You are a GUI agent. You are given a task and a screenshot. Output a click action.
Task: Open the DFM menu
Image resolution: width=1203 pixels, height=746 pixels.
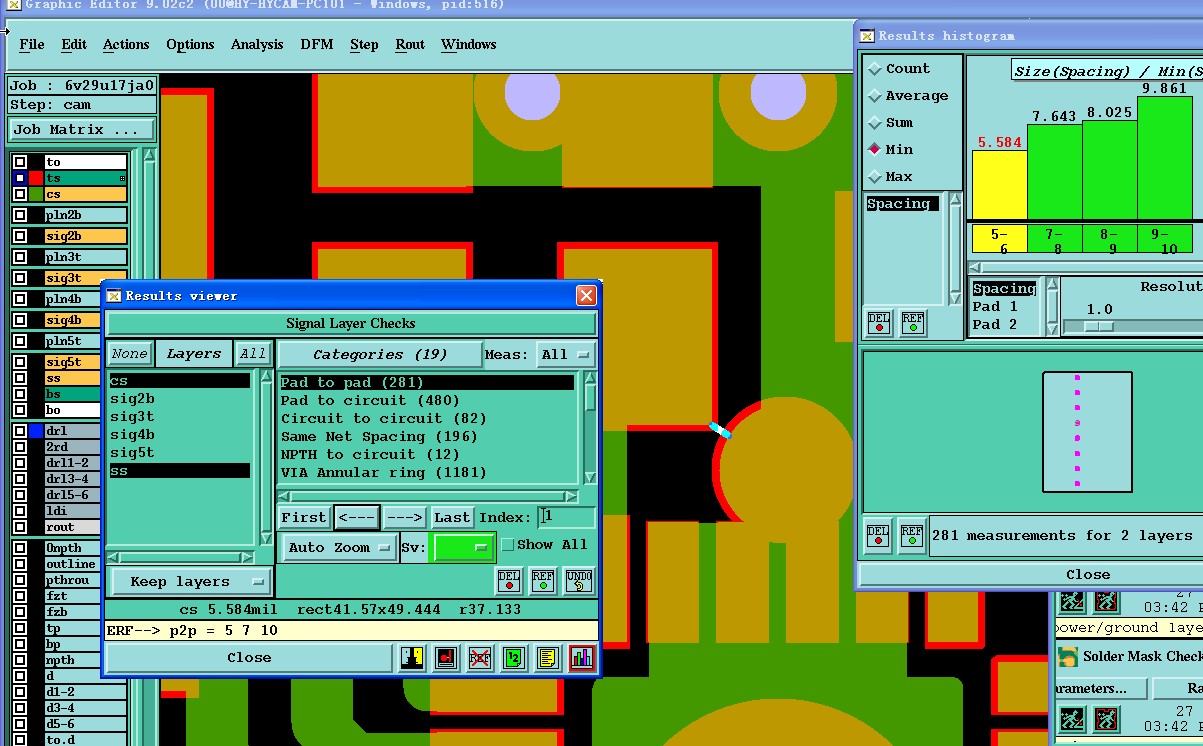318,44
